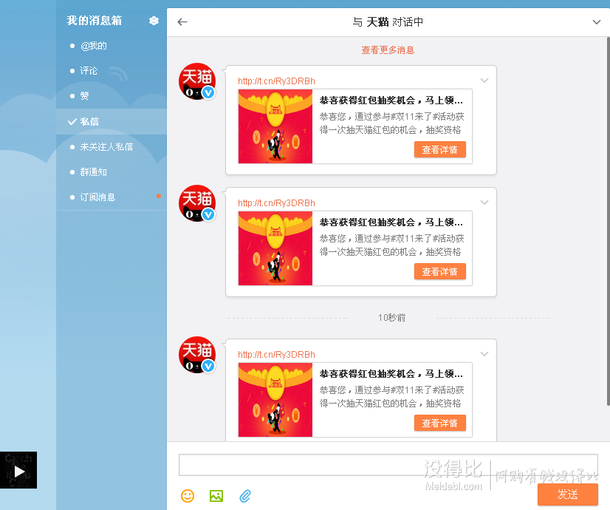Open red envelope thumbnail in first message
The image size is (610, 510).
click(x=275, y=126)
